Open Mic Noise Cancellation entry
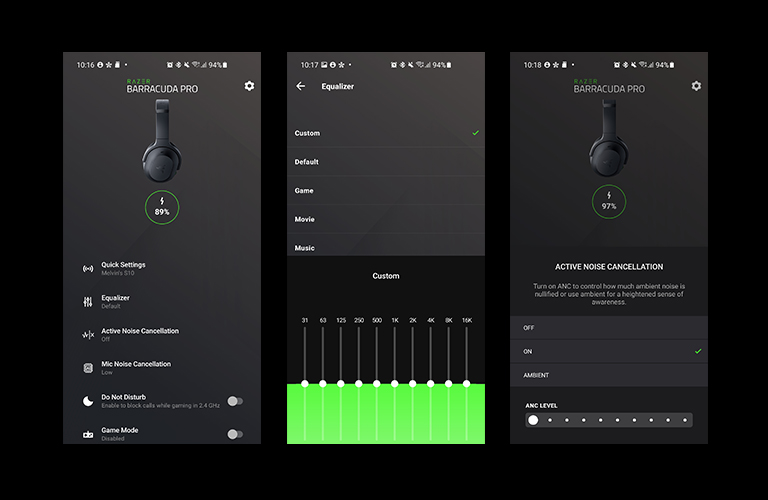This screenshot has height=500, width=768. 162,368
